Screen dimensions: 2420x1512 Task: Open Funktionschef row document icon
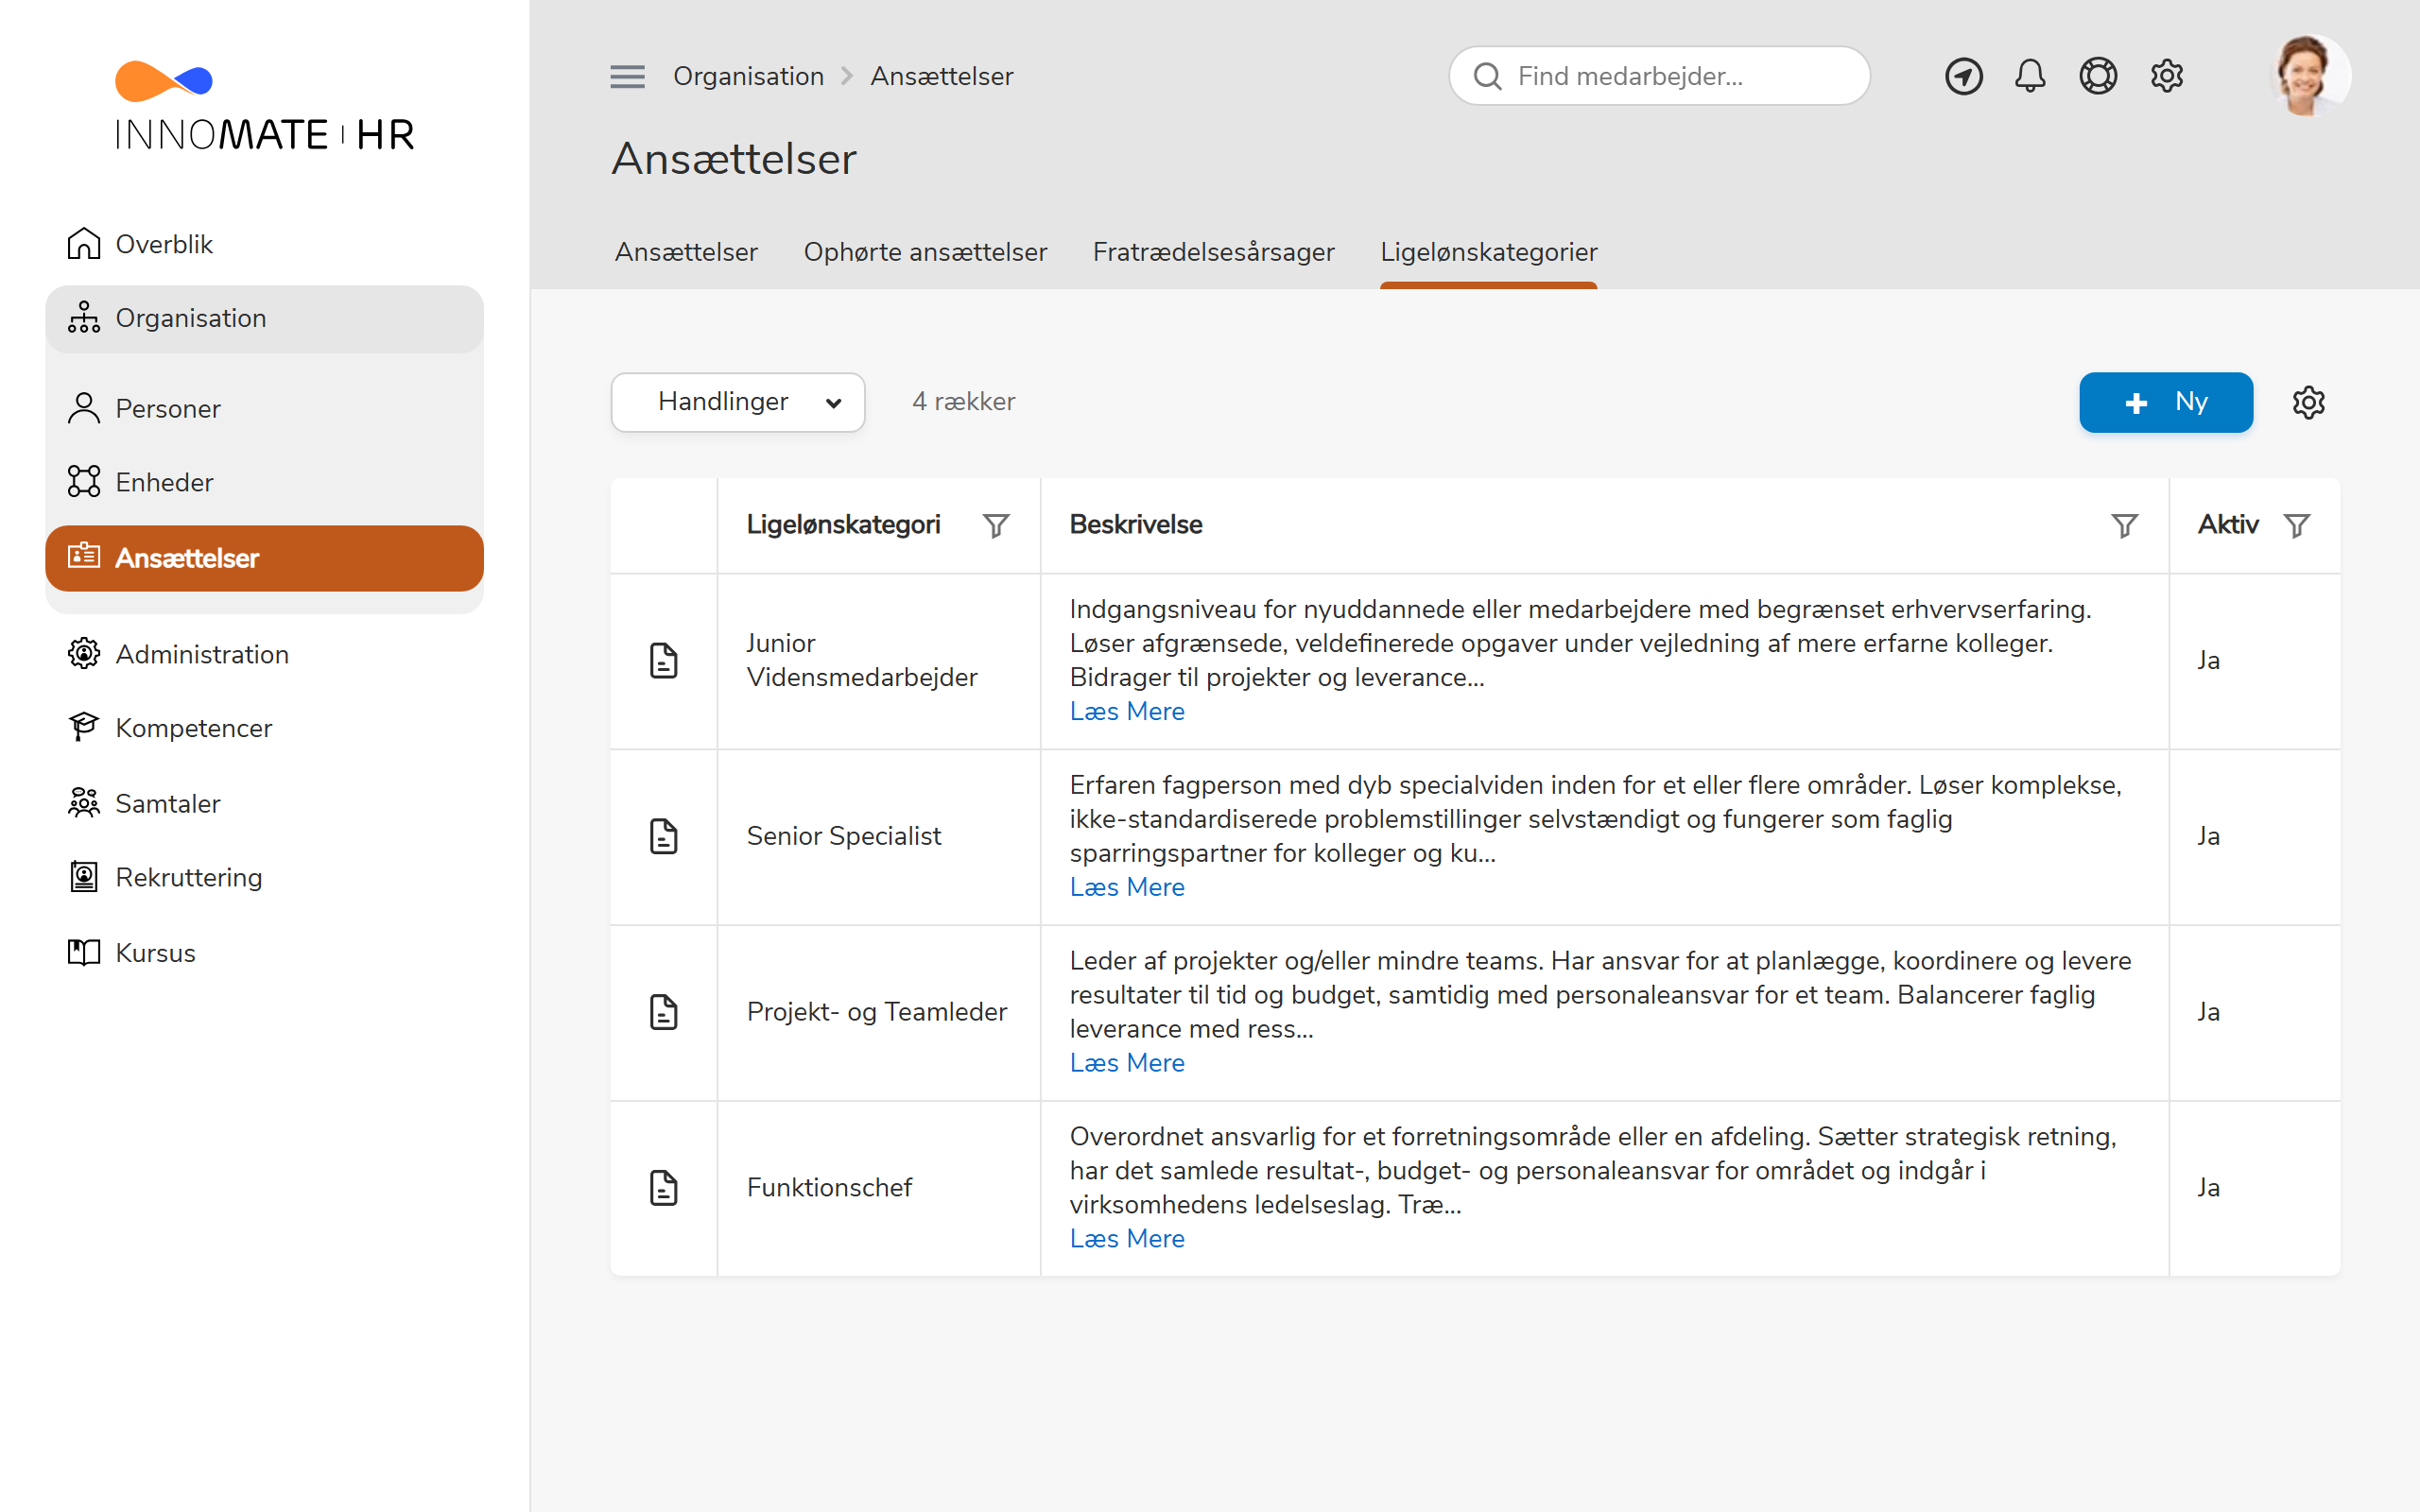point(664,1187)
